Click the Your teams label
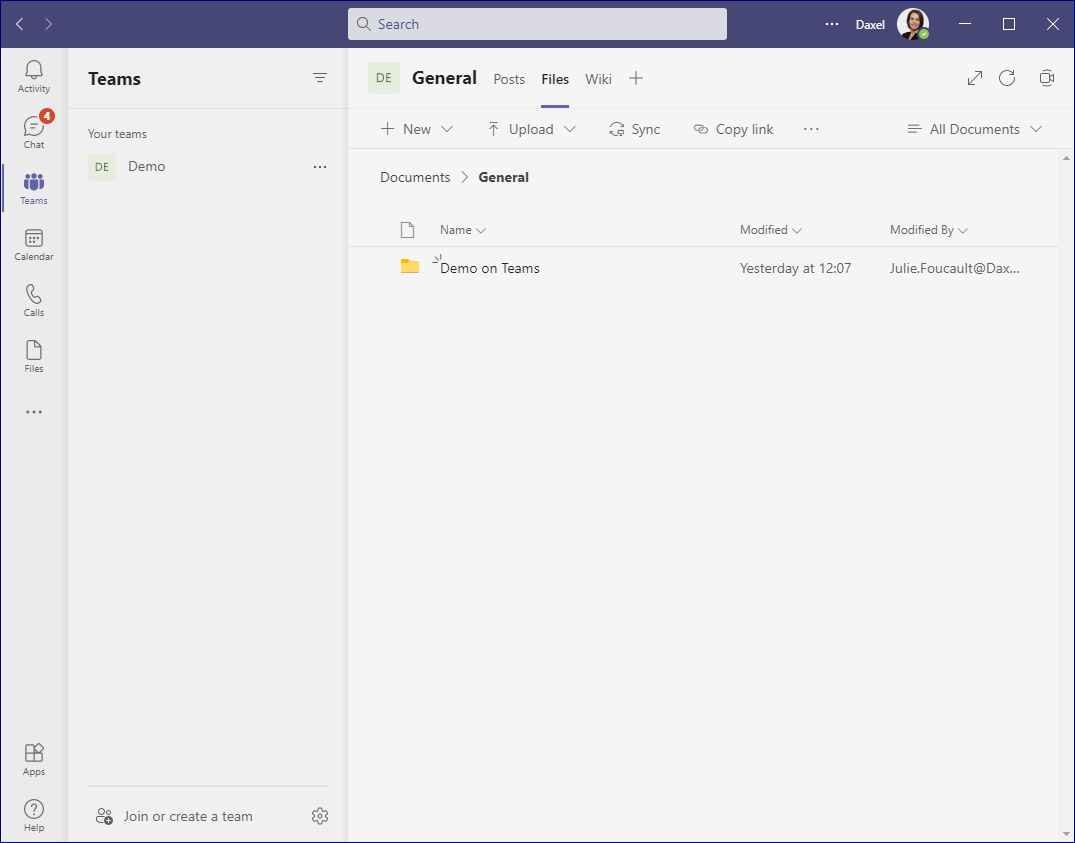 click(x=117, y=134)
